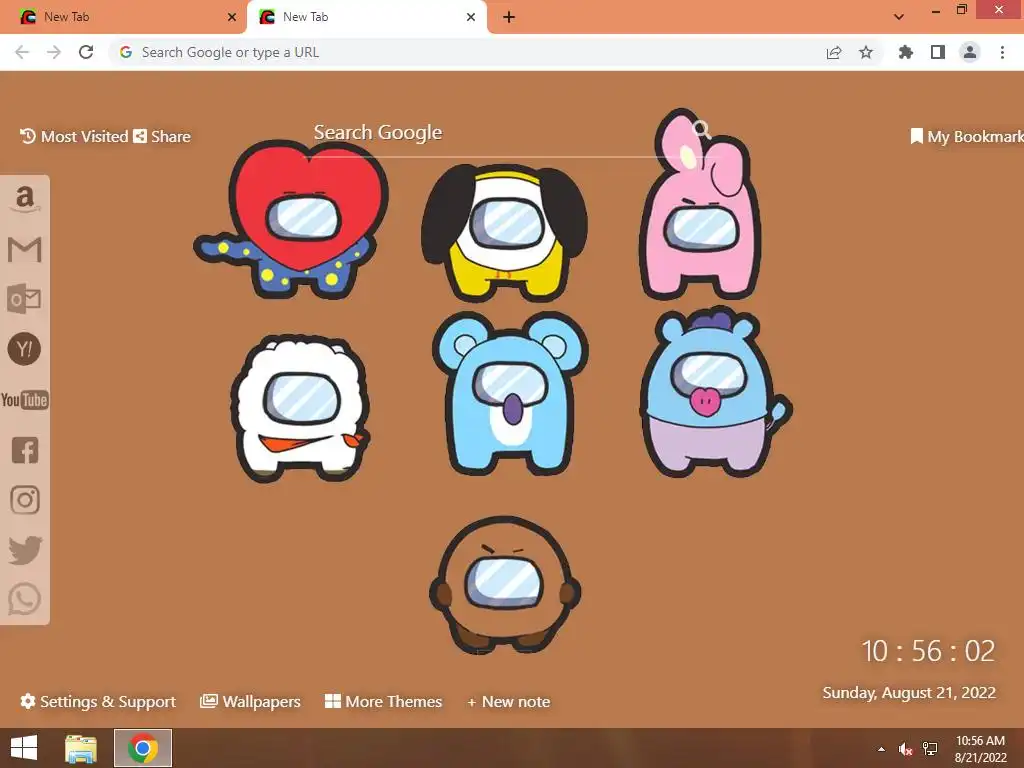Viewport: 1024px width, 768px height.
Task: Click the Chrome address bar
Action: (470, 52)
